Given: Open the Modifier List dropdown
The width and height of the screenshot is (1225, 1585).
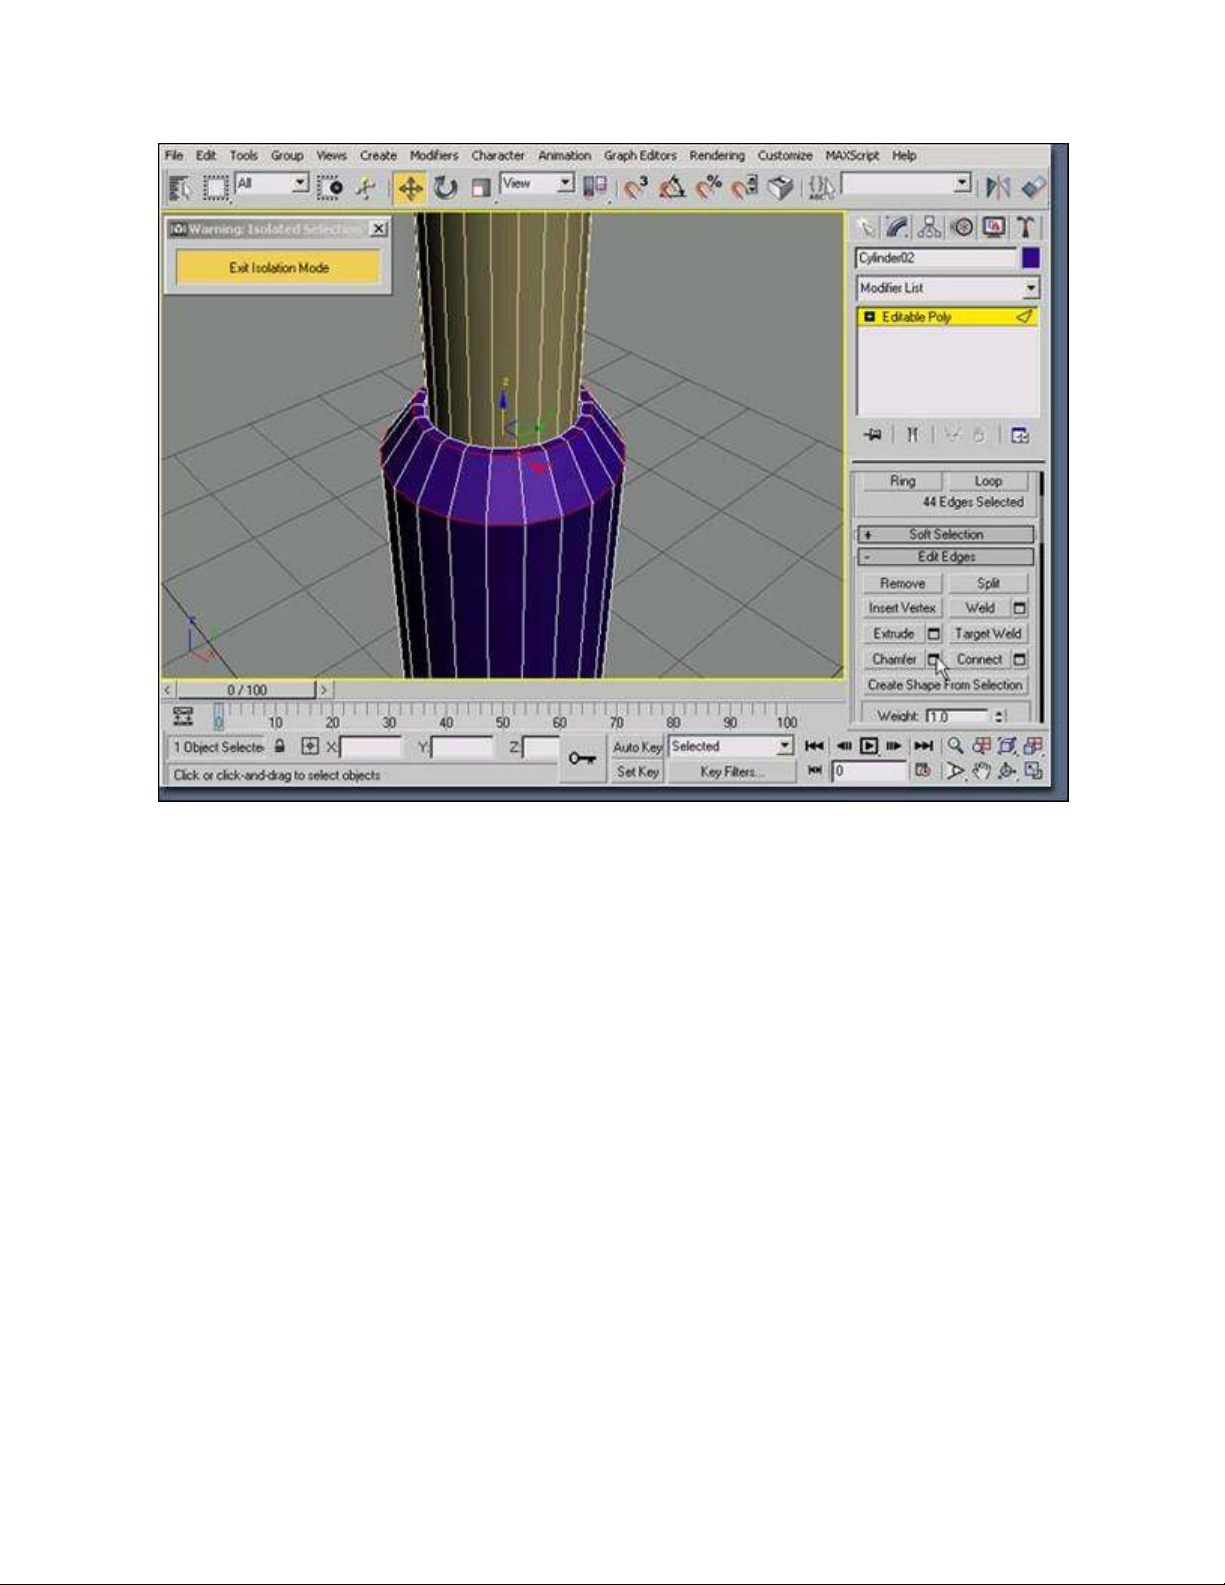Looking at the screenshot, I should point(947,288).
